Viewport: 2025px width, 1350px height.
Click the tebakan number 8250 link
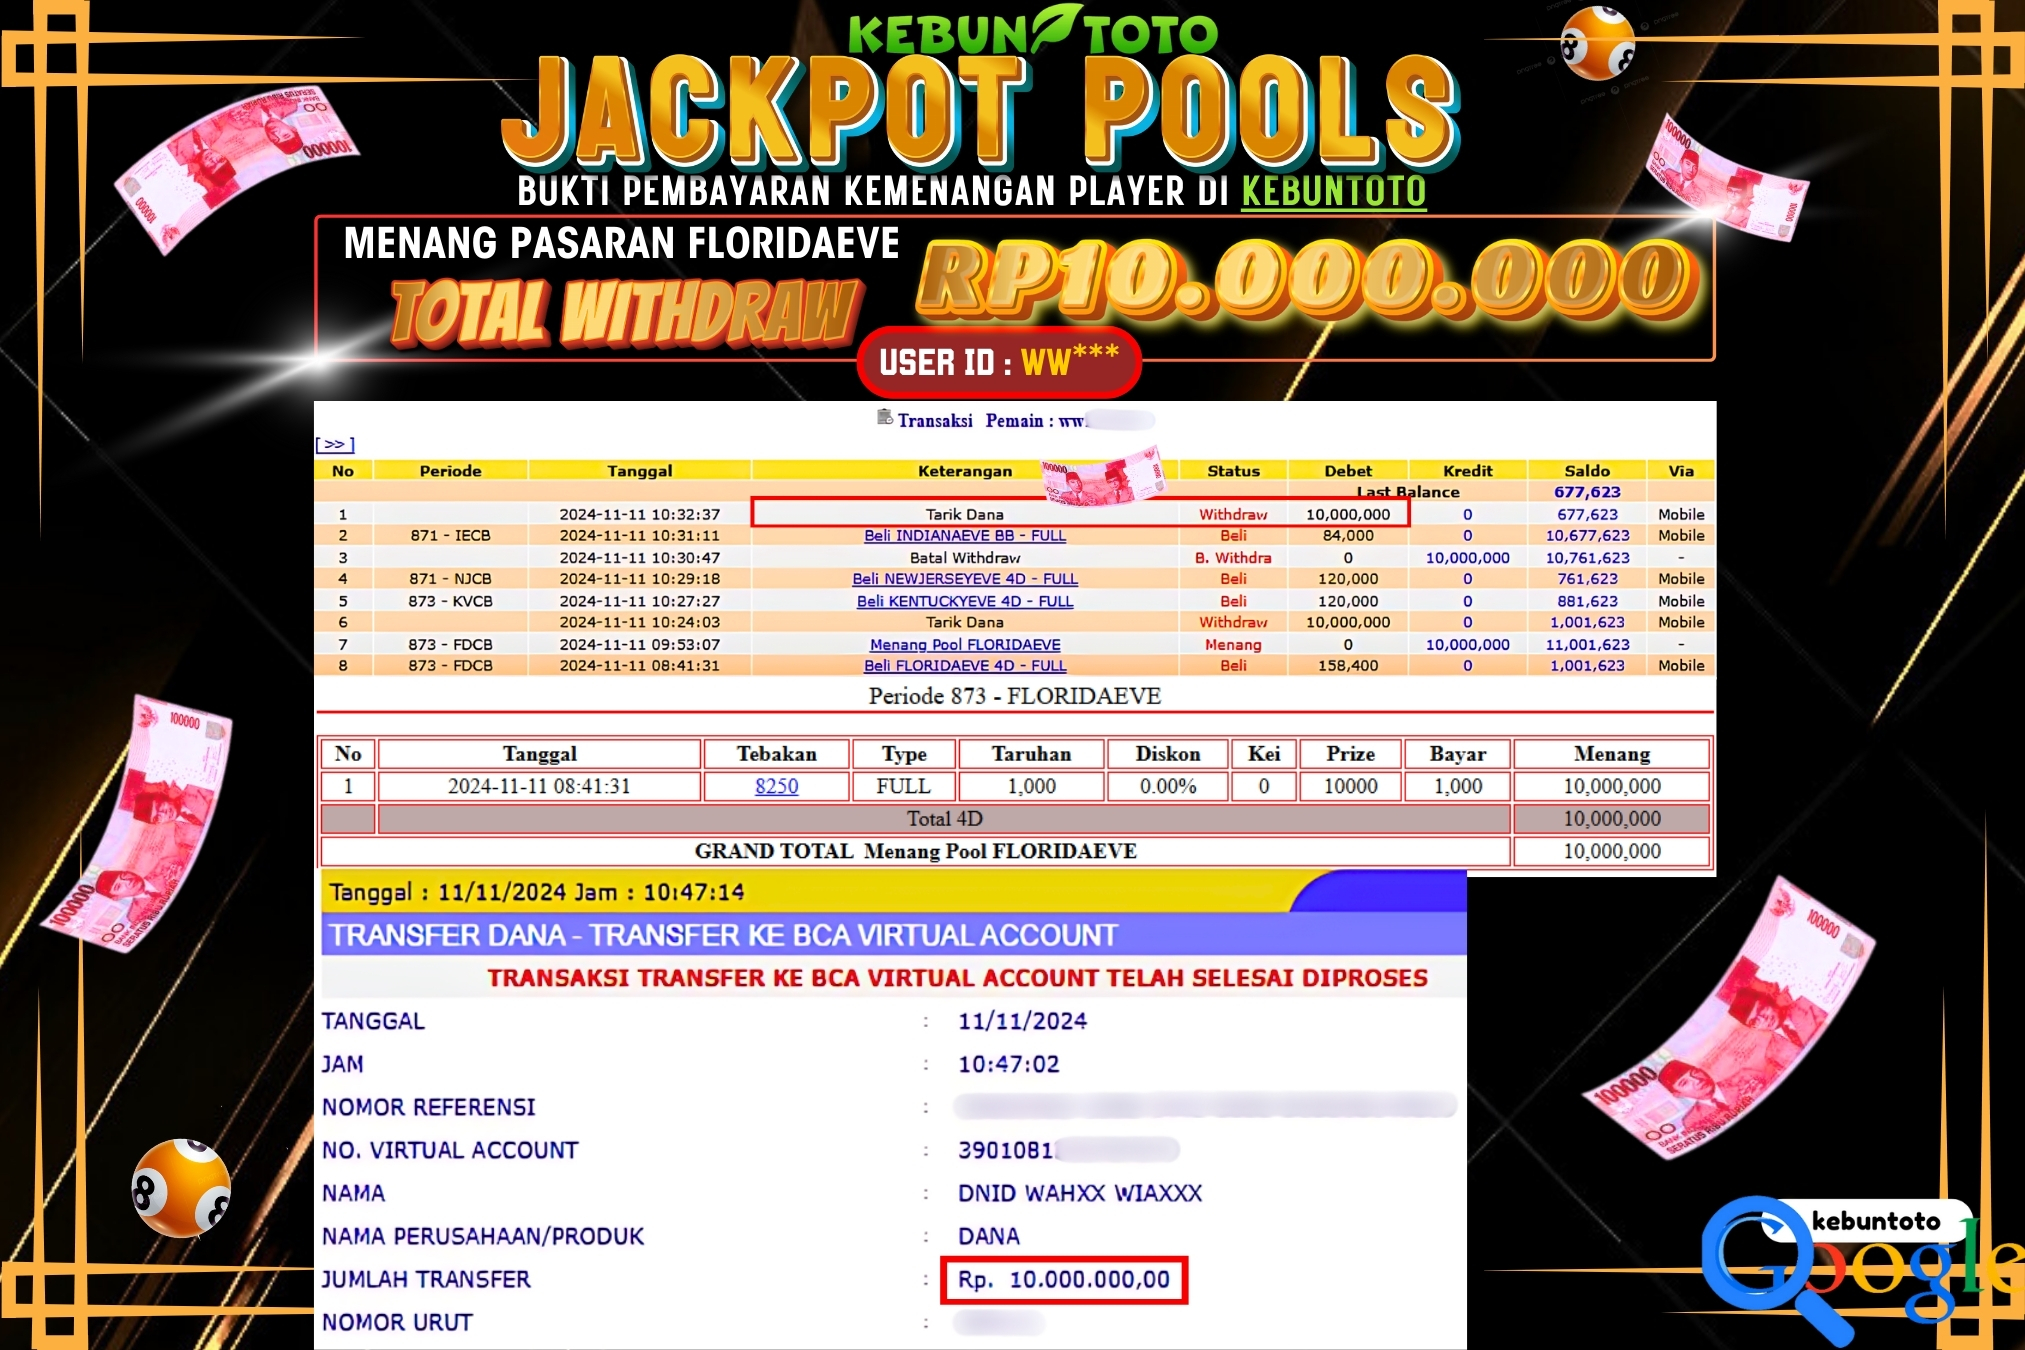pyautogui.click(x=775, y=786)
